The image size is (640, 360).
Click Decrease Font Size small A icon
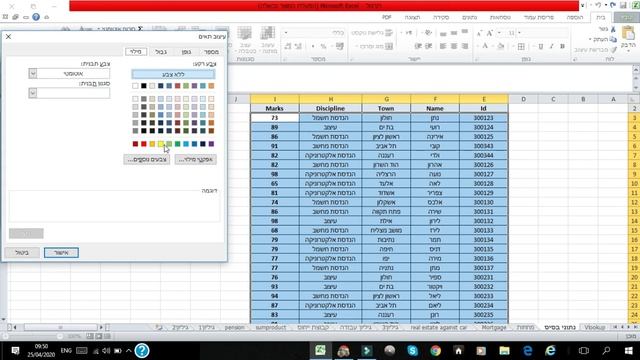[x=479, y=33]
